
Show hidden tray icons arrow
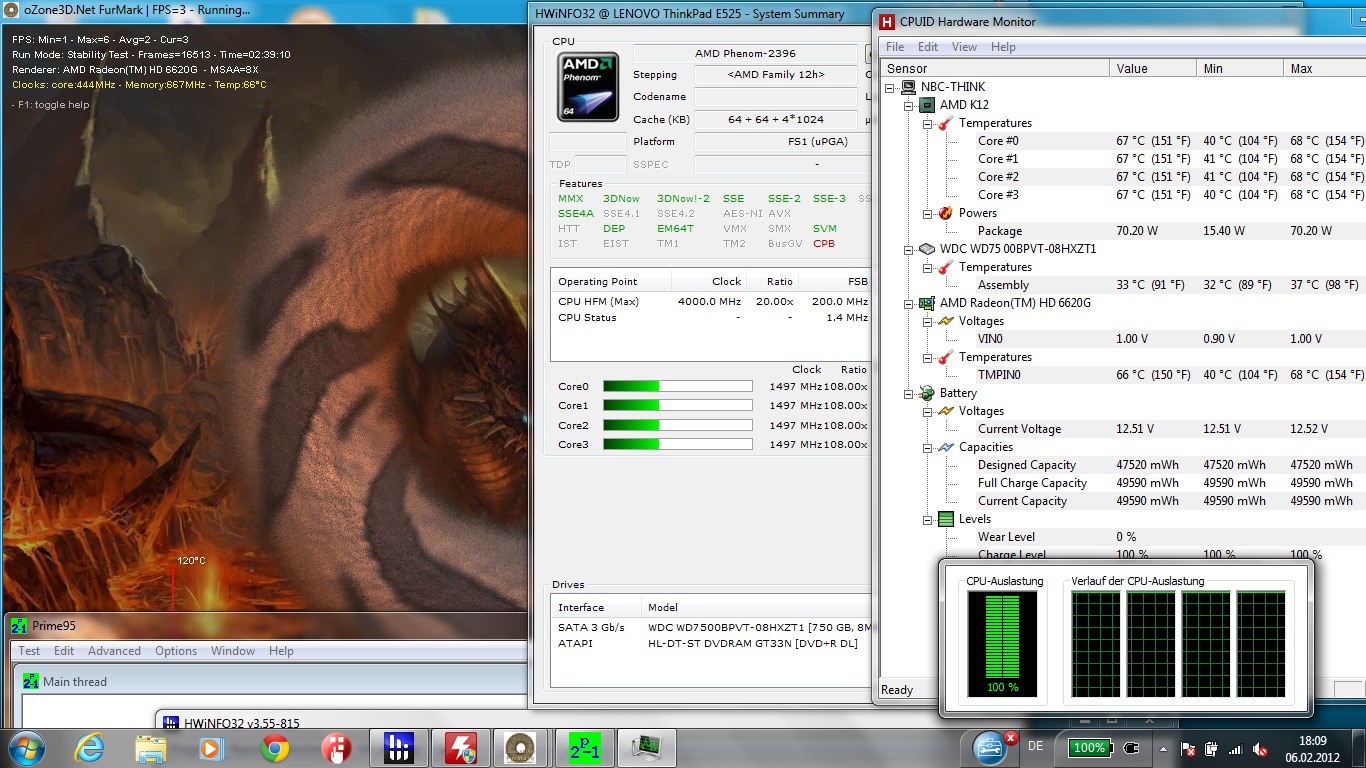1162,749
